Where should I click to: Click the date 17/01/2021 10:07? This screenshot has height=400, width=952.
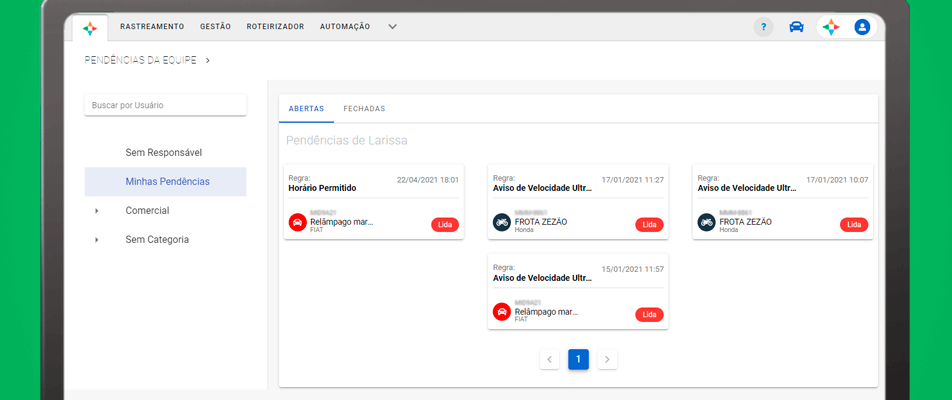pyautogui.click(x=837, y=180)
